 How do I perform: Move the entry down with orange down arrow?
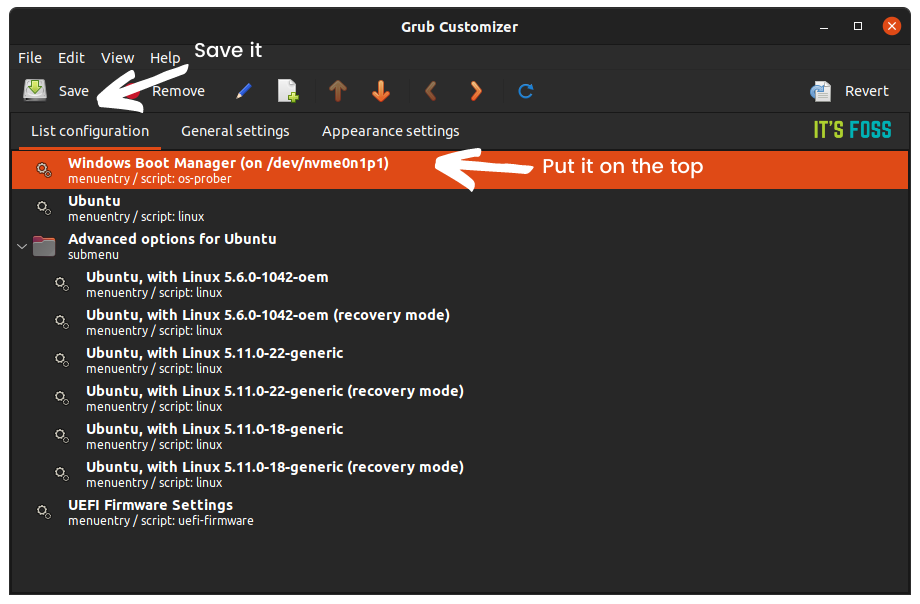381,91
